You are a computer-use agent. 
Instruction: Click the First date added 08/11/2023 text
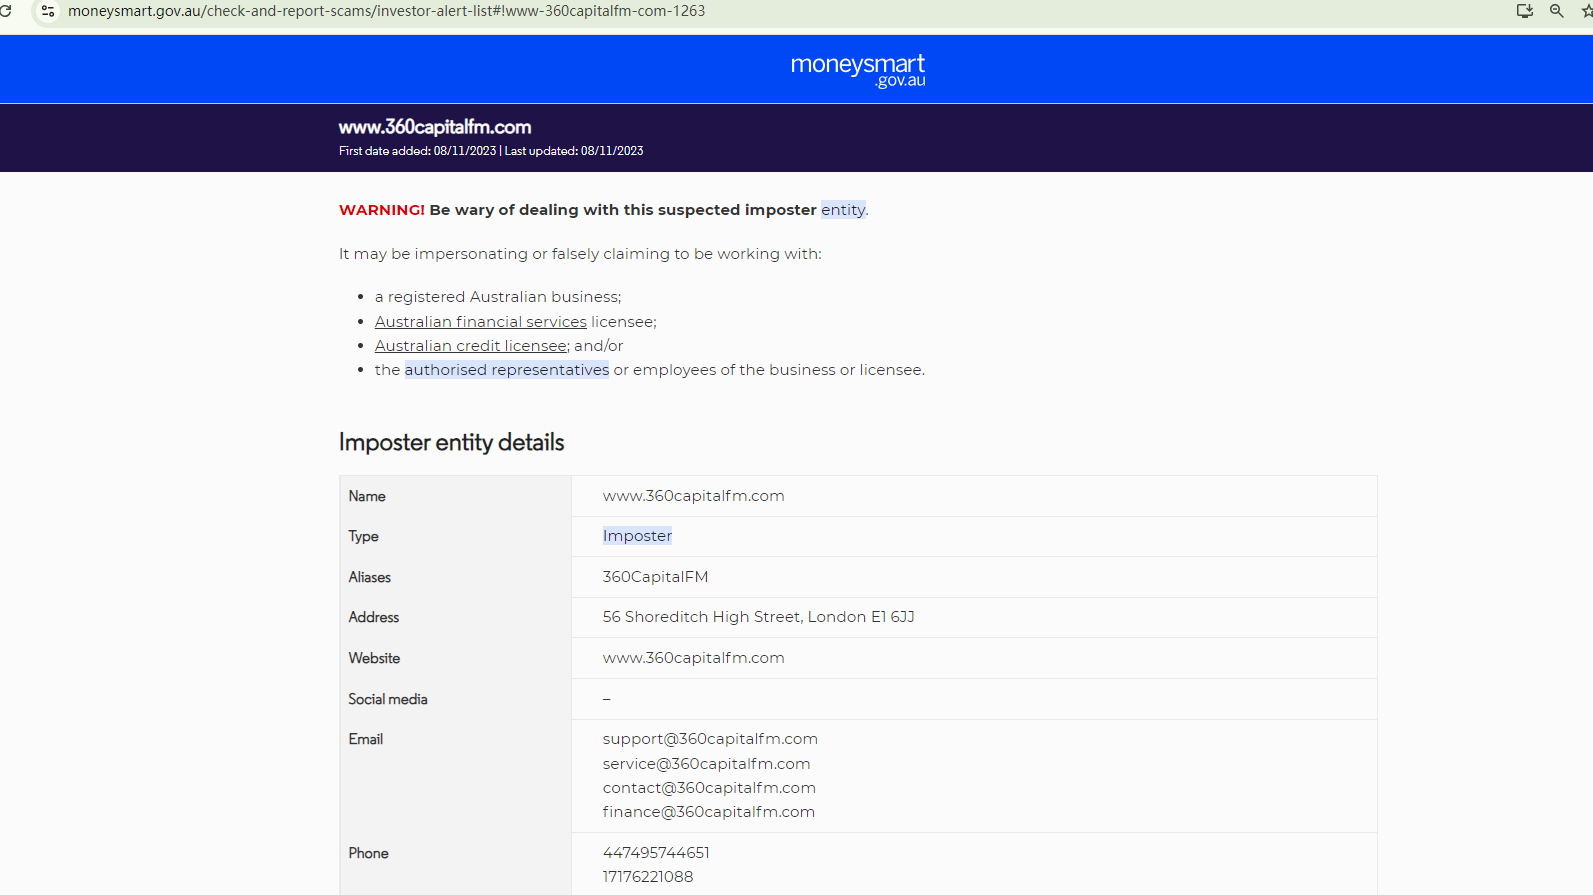(418, 151)
